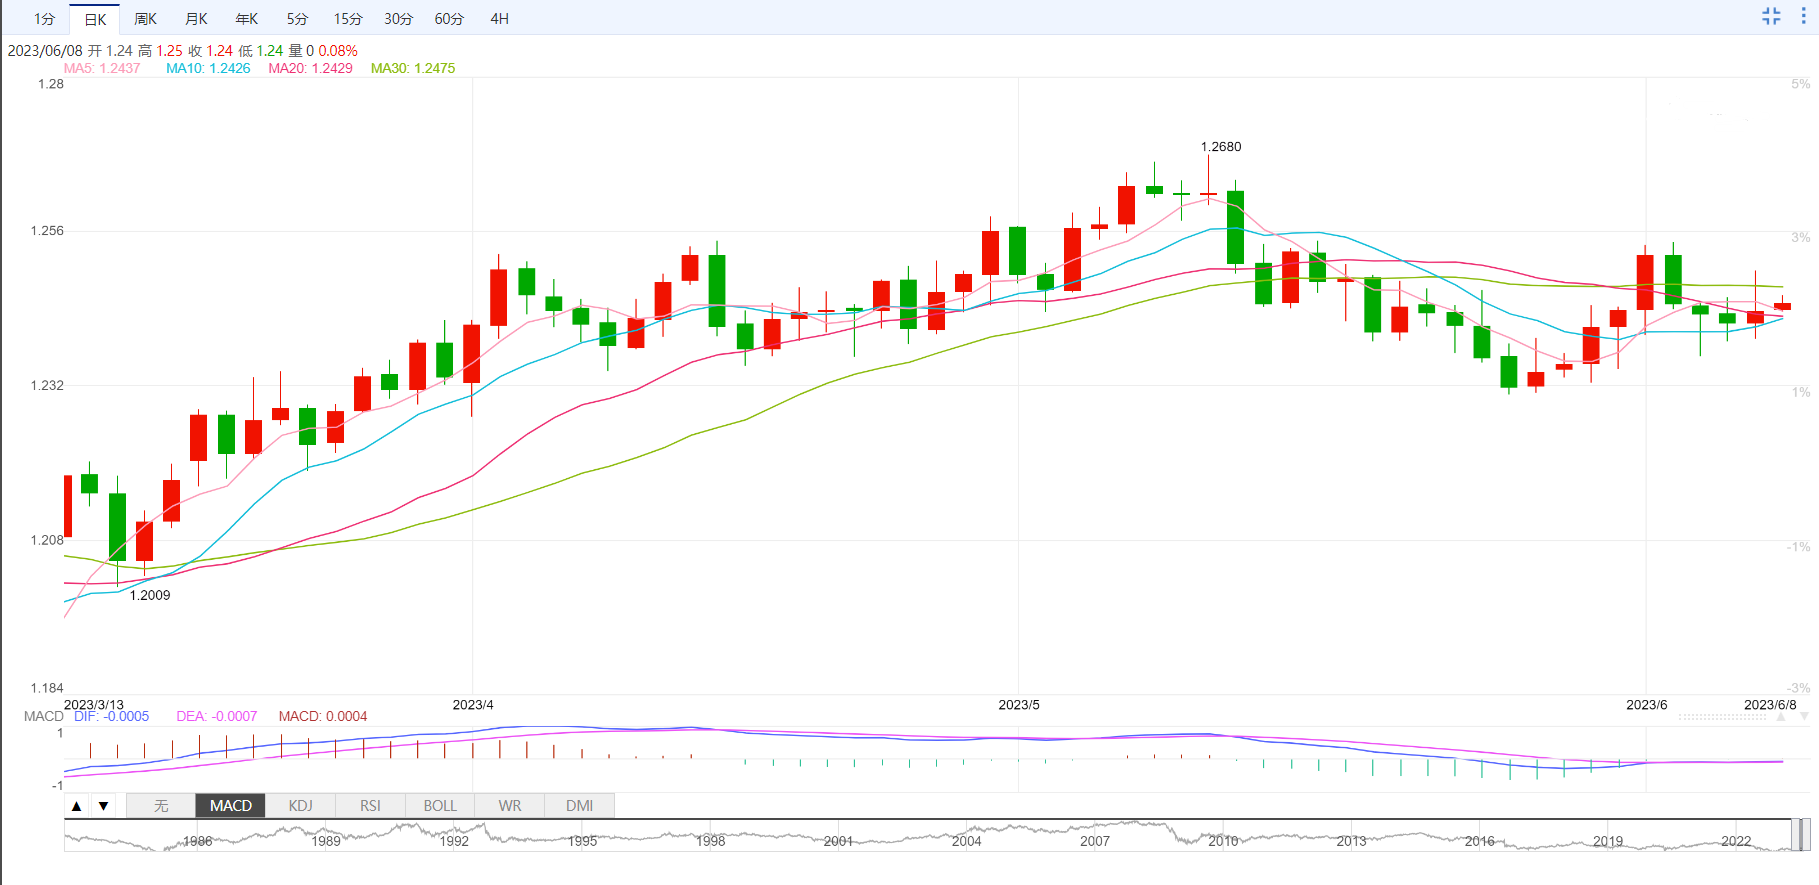Select the 年K yearly chart tab
Image resolution: width=1819 pixels, height=885 pixels.
246,19
